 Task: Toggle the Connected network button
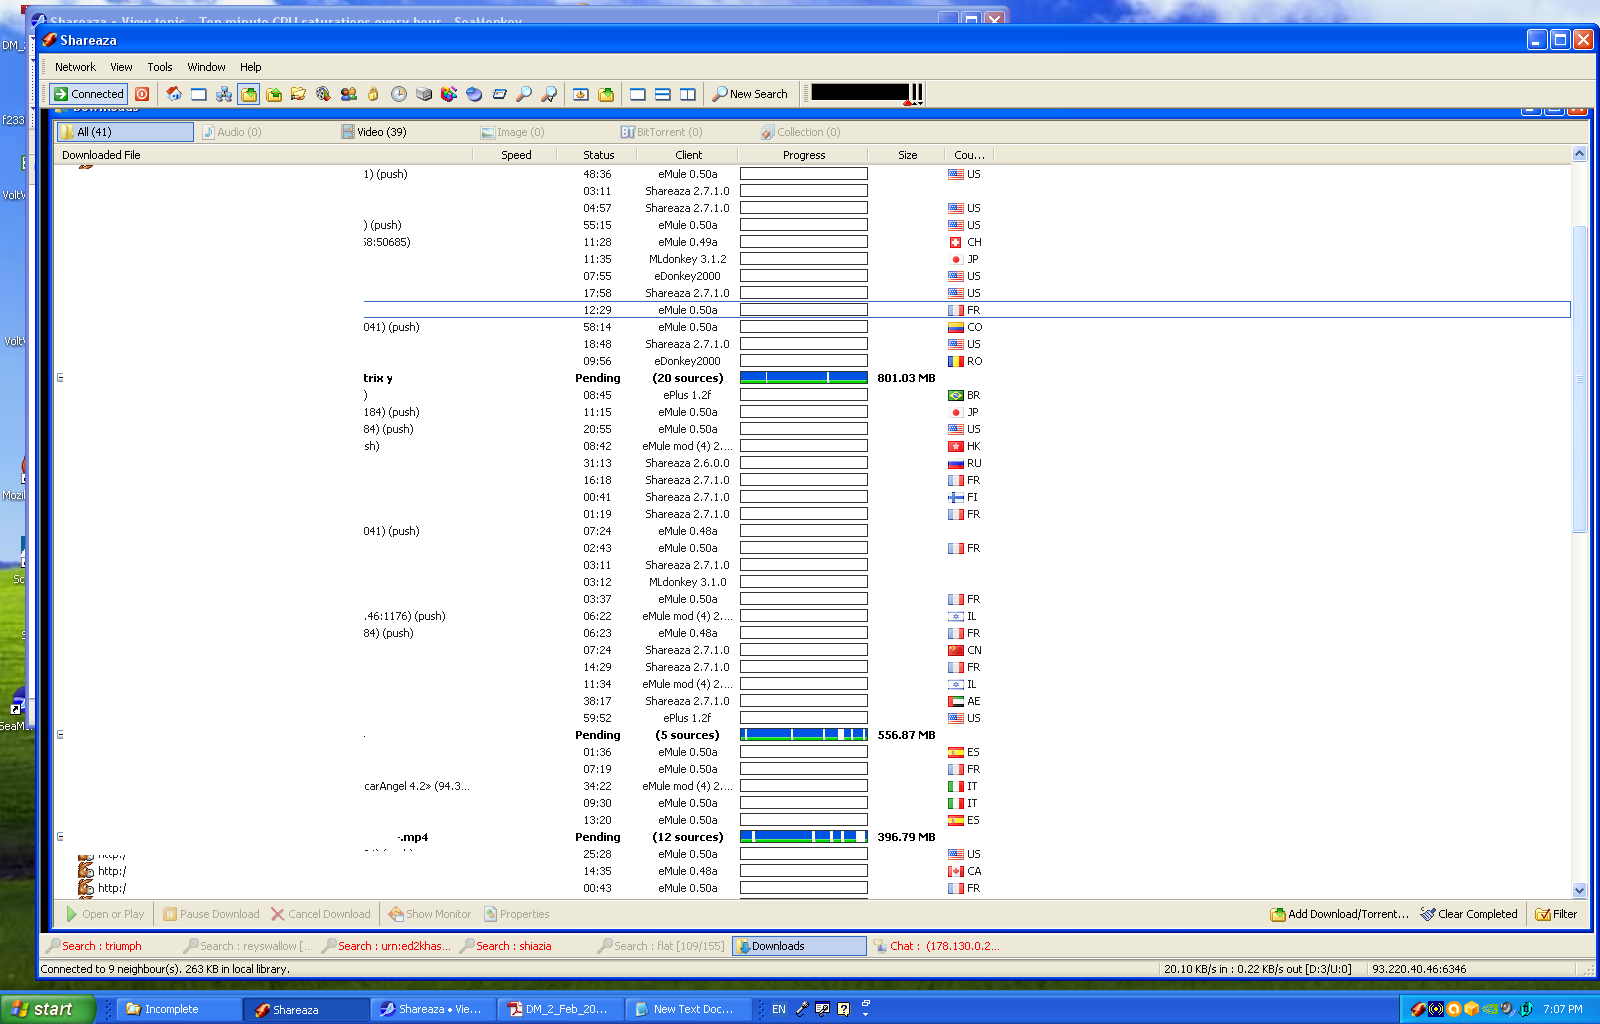[x=89, y=94]
